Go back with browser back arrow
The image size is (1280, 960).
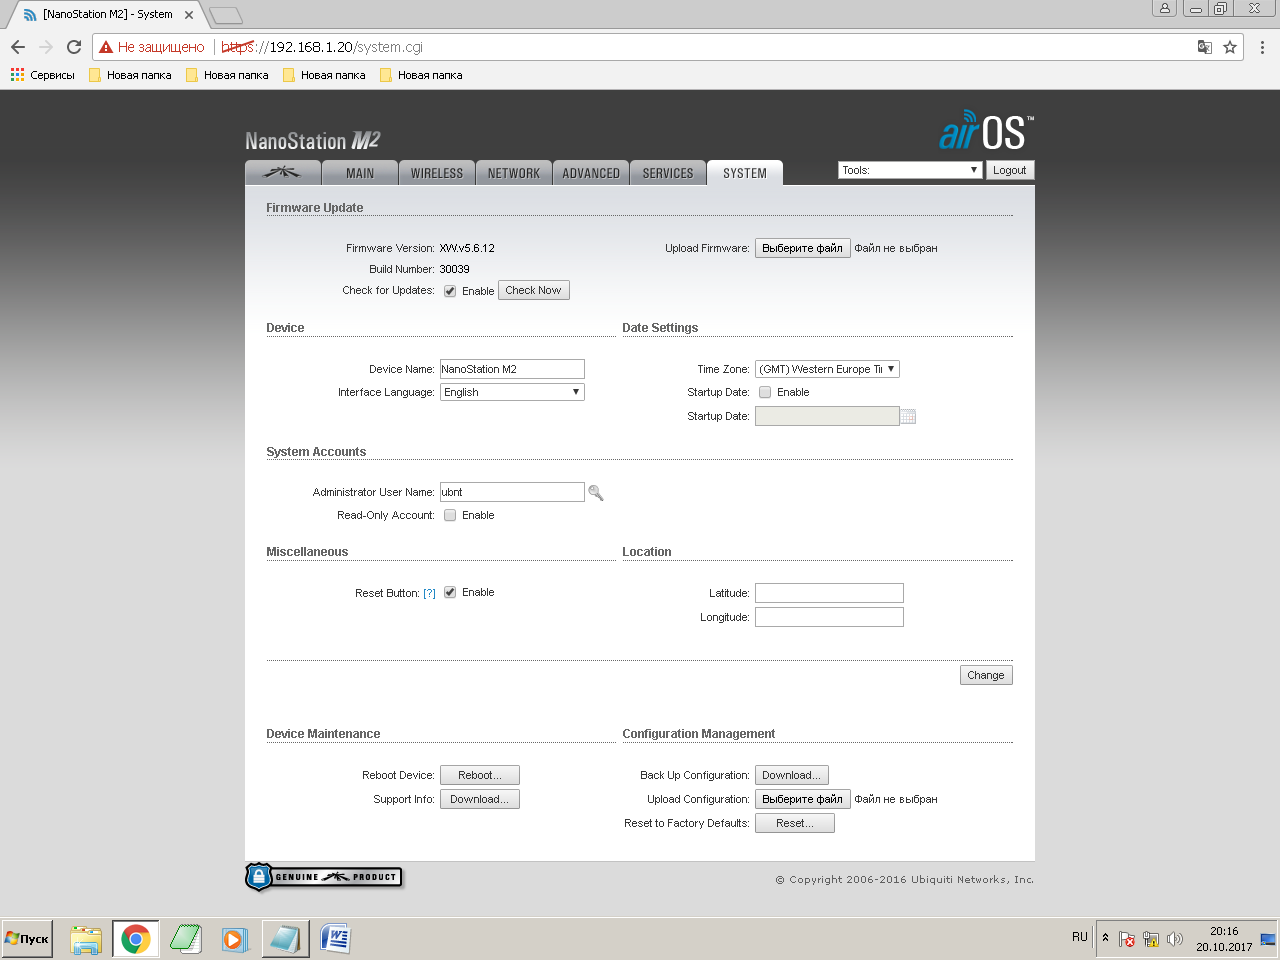[18, 47]
